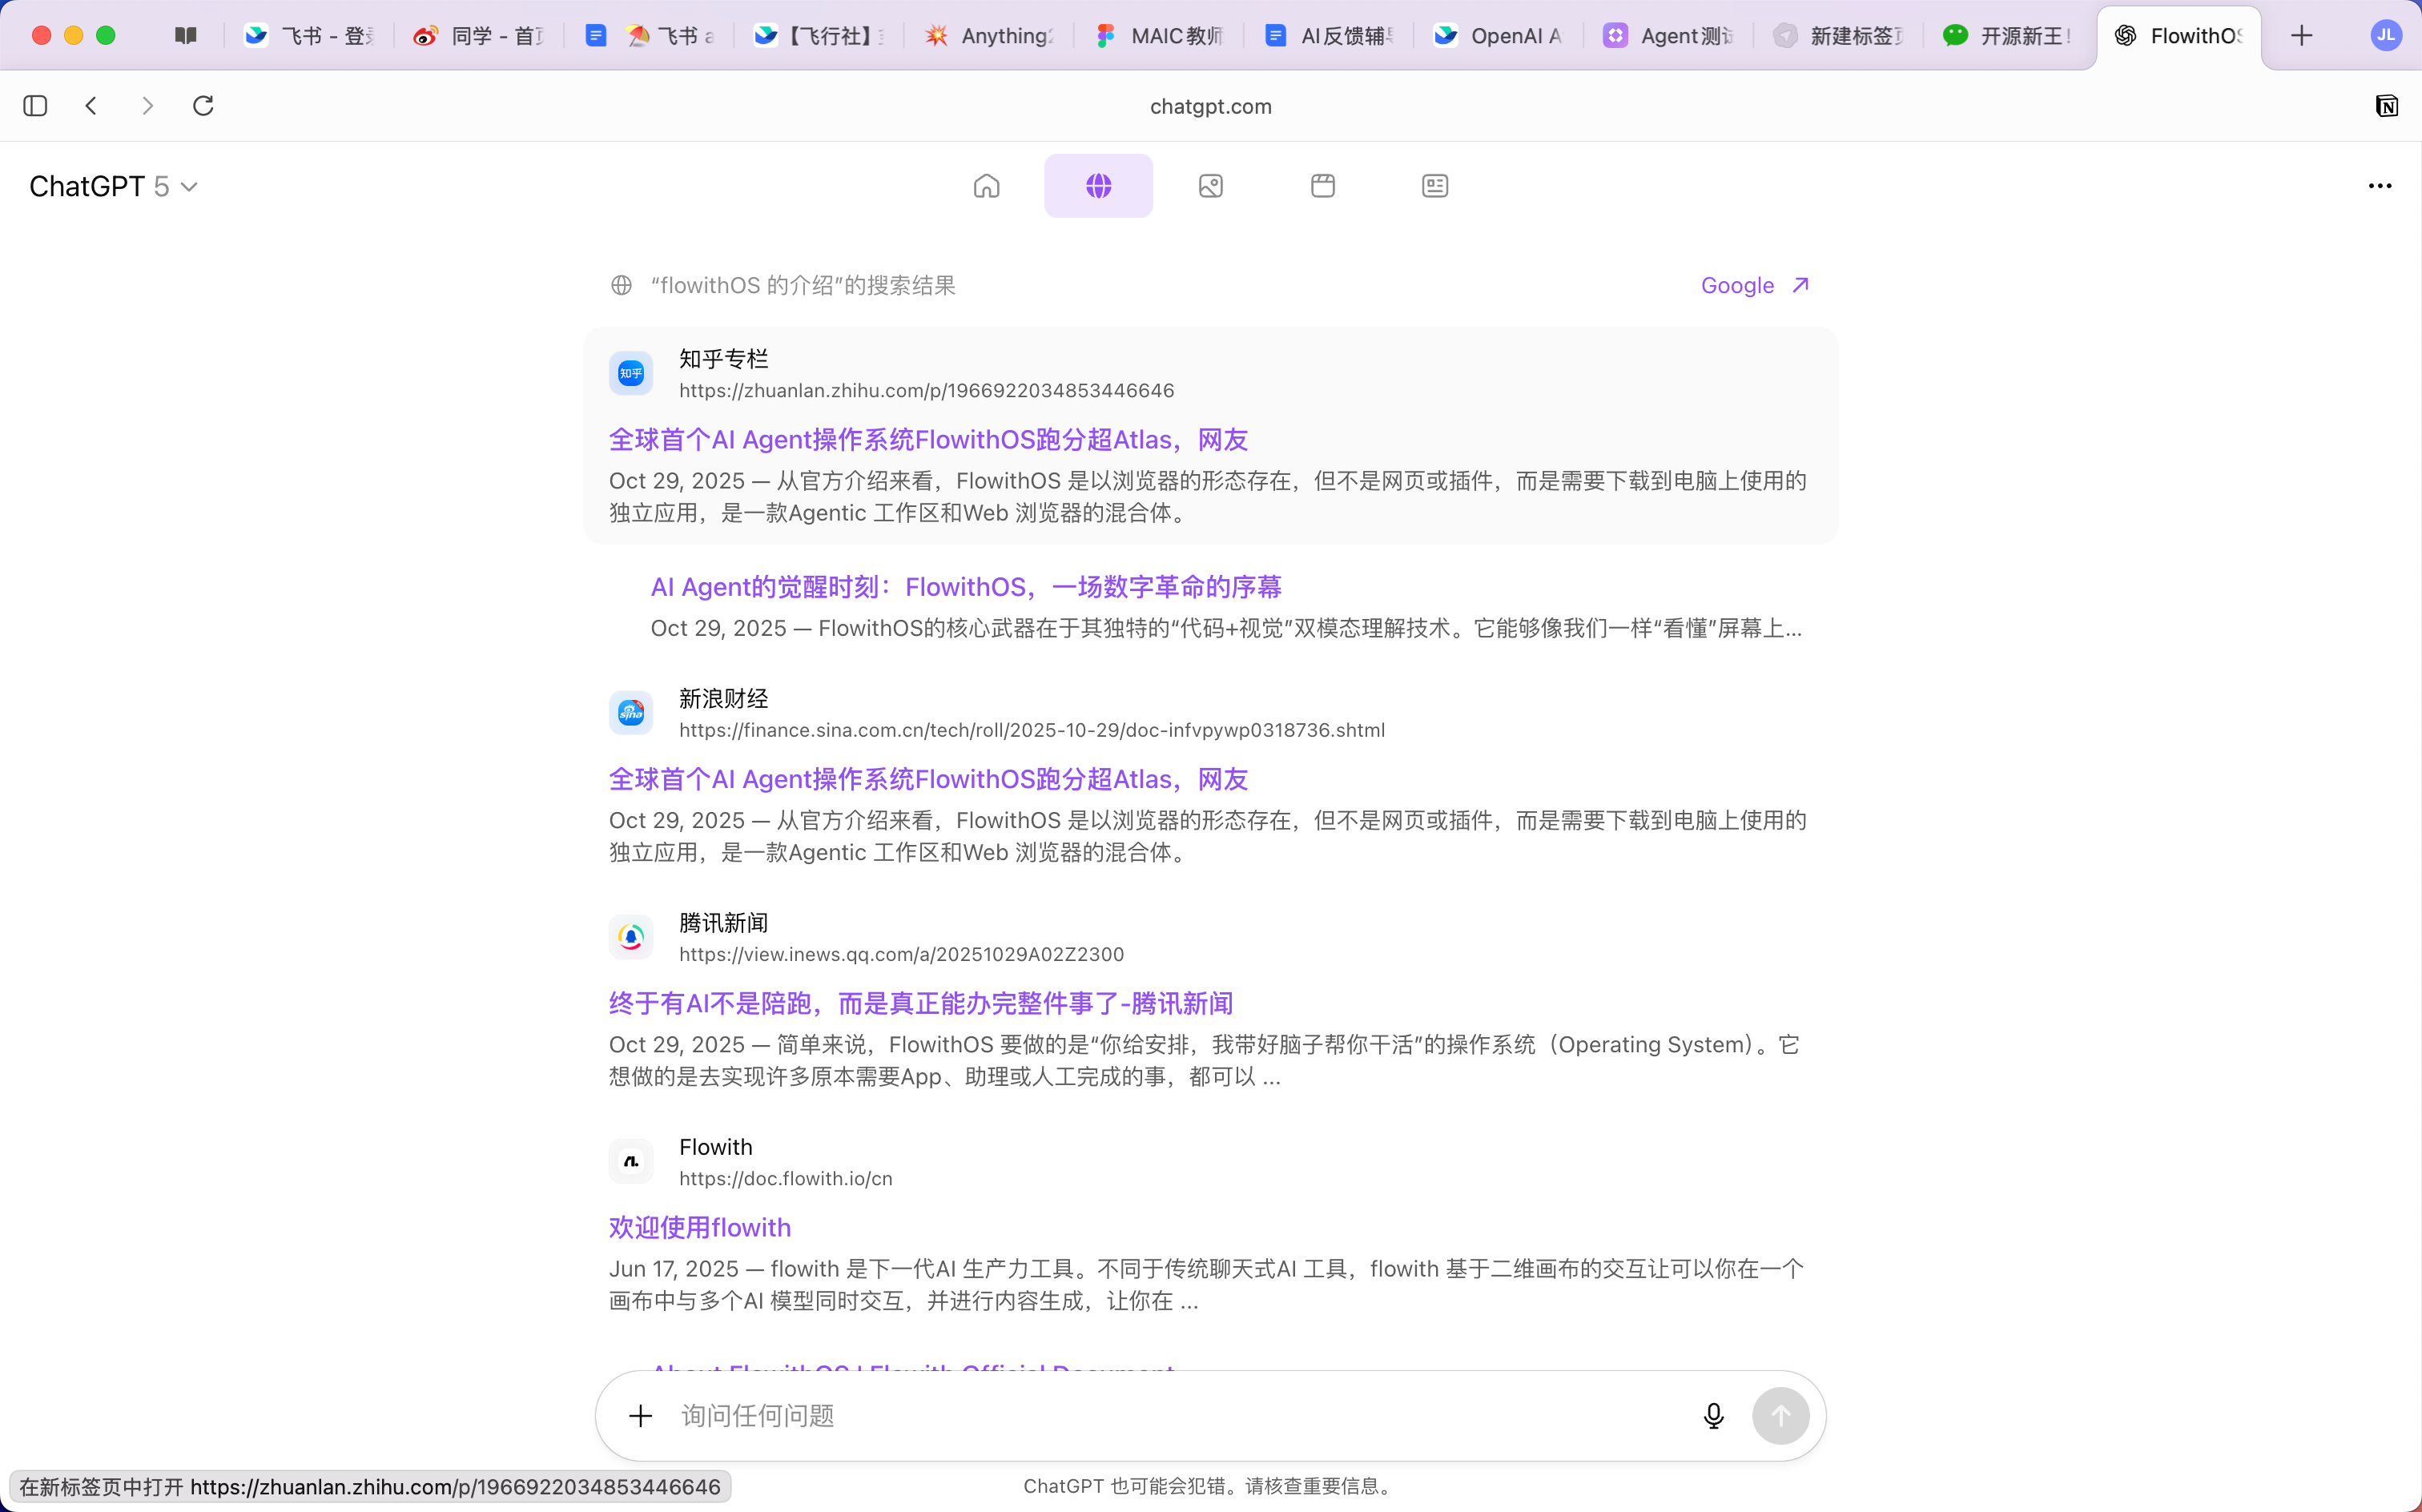
Task: Open the bookmarks book icon in tab bar
Action: click(185, 36)
